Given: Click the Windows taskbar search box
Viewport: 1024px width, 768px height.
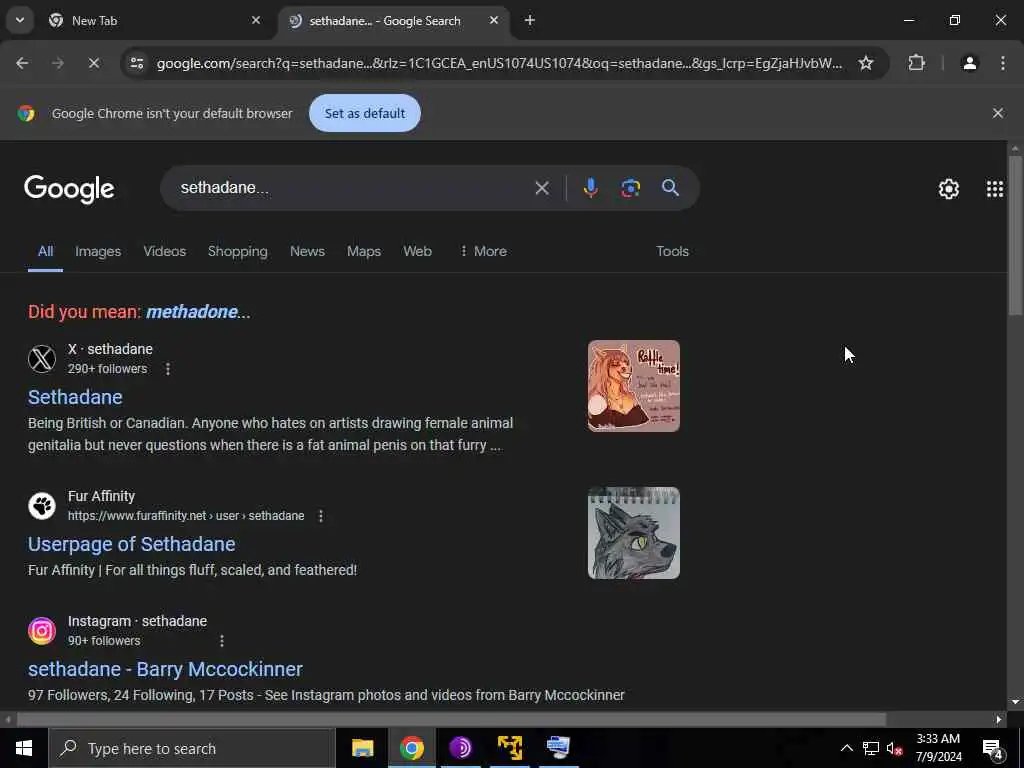Looking at the screenshot, I should pos(192,748).
